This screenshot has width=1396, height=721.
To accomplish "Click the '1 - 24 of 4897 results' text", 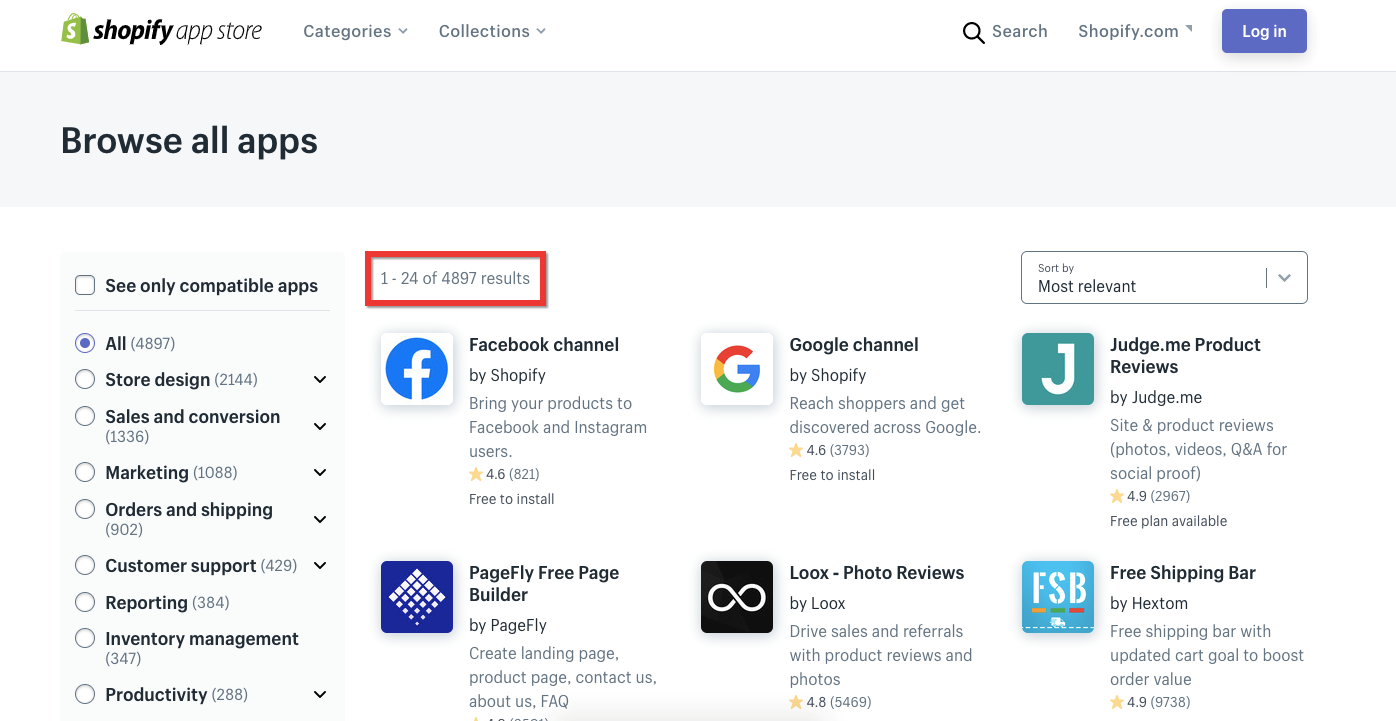I will click(455, 278).
